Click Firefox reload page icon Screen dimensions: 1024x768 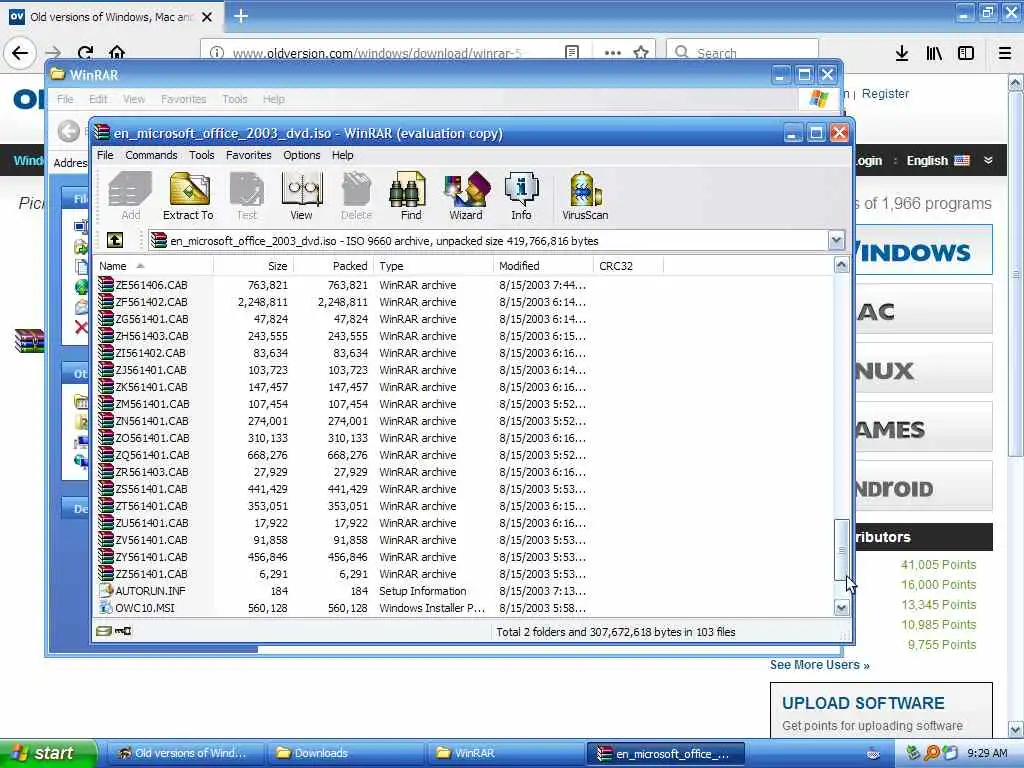(x=86, y=52)
